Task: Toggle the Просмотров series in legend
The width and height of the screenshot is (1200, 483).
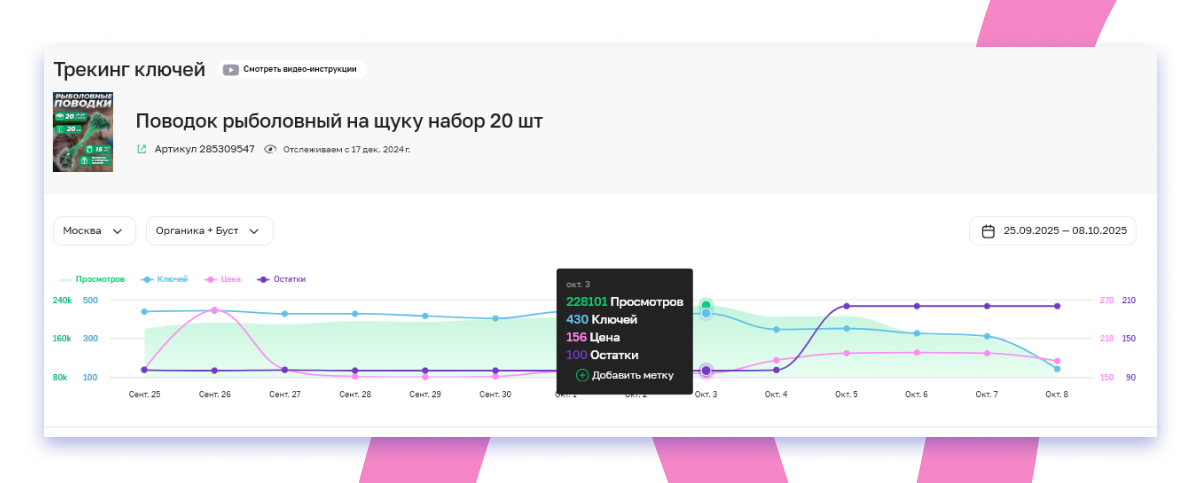Action: point(92,279)
